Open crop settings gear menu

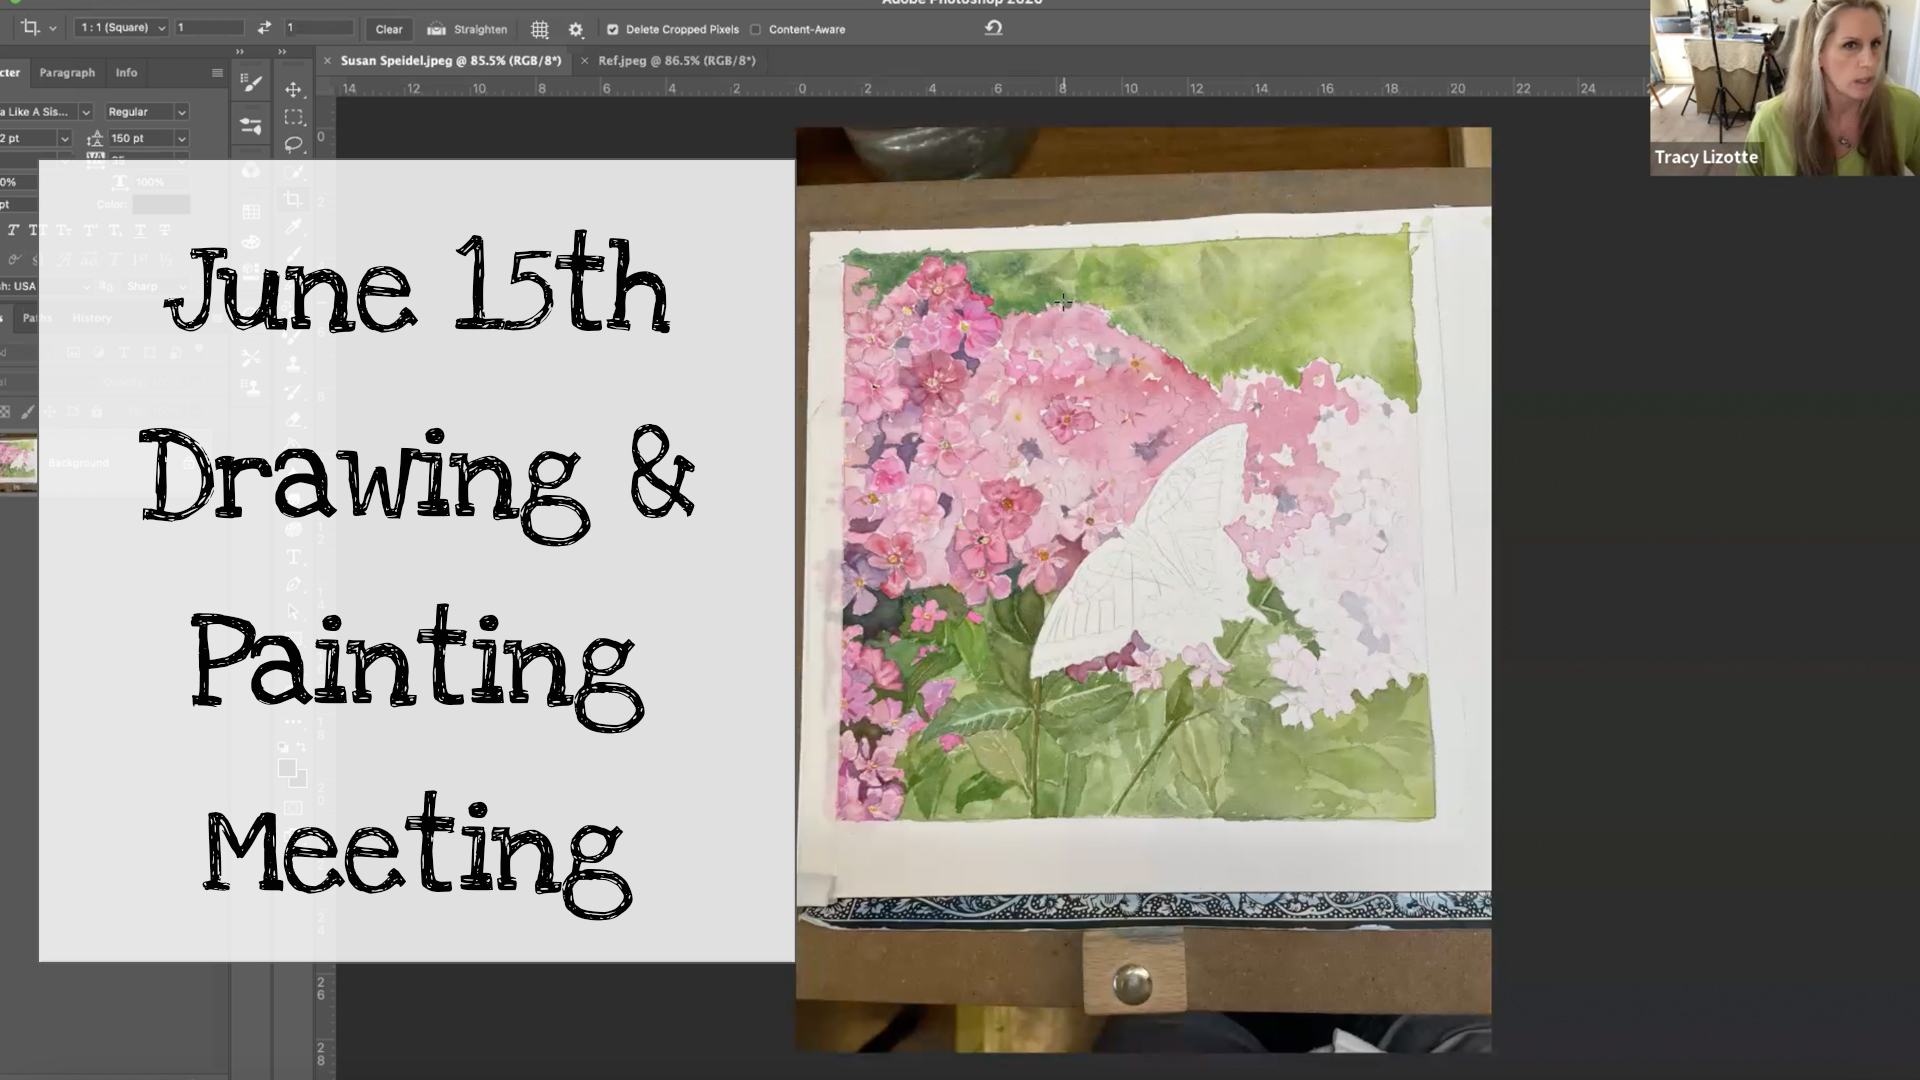point(576,29)
